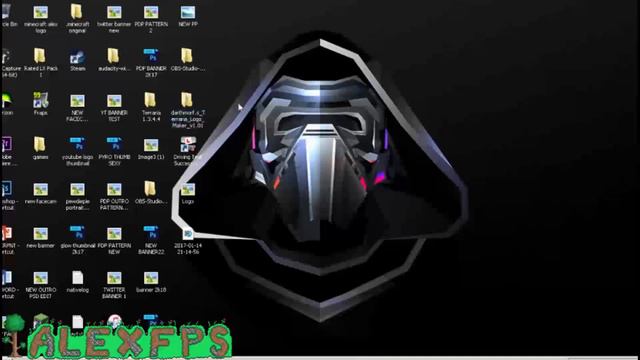Open the 'TWITTER BANNER 1' image
This screenshot has height=360, width=640.
click(114, 285)
